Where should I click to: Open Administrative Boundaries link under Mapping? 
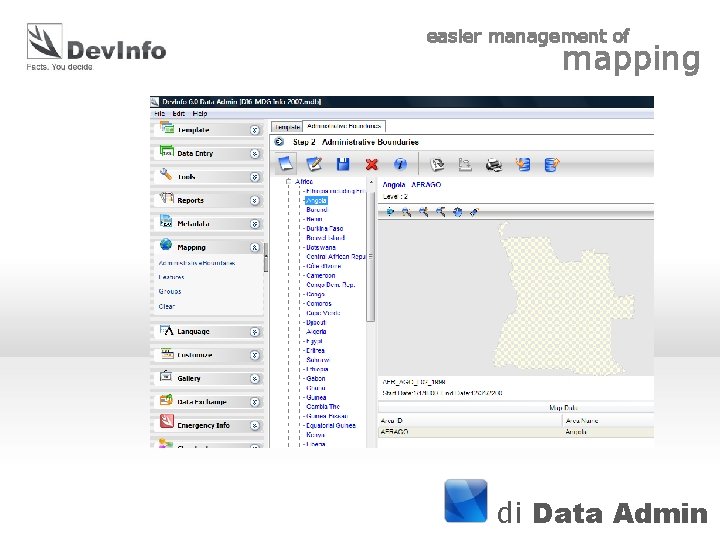coord(197,263)
